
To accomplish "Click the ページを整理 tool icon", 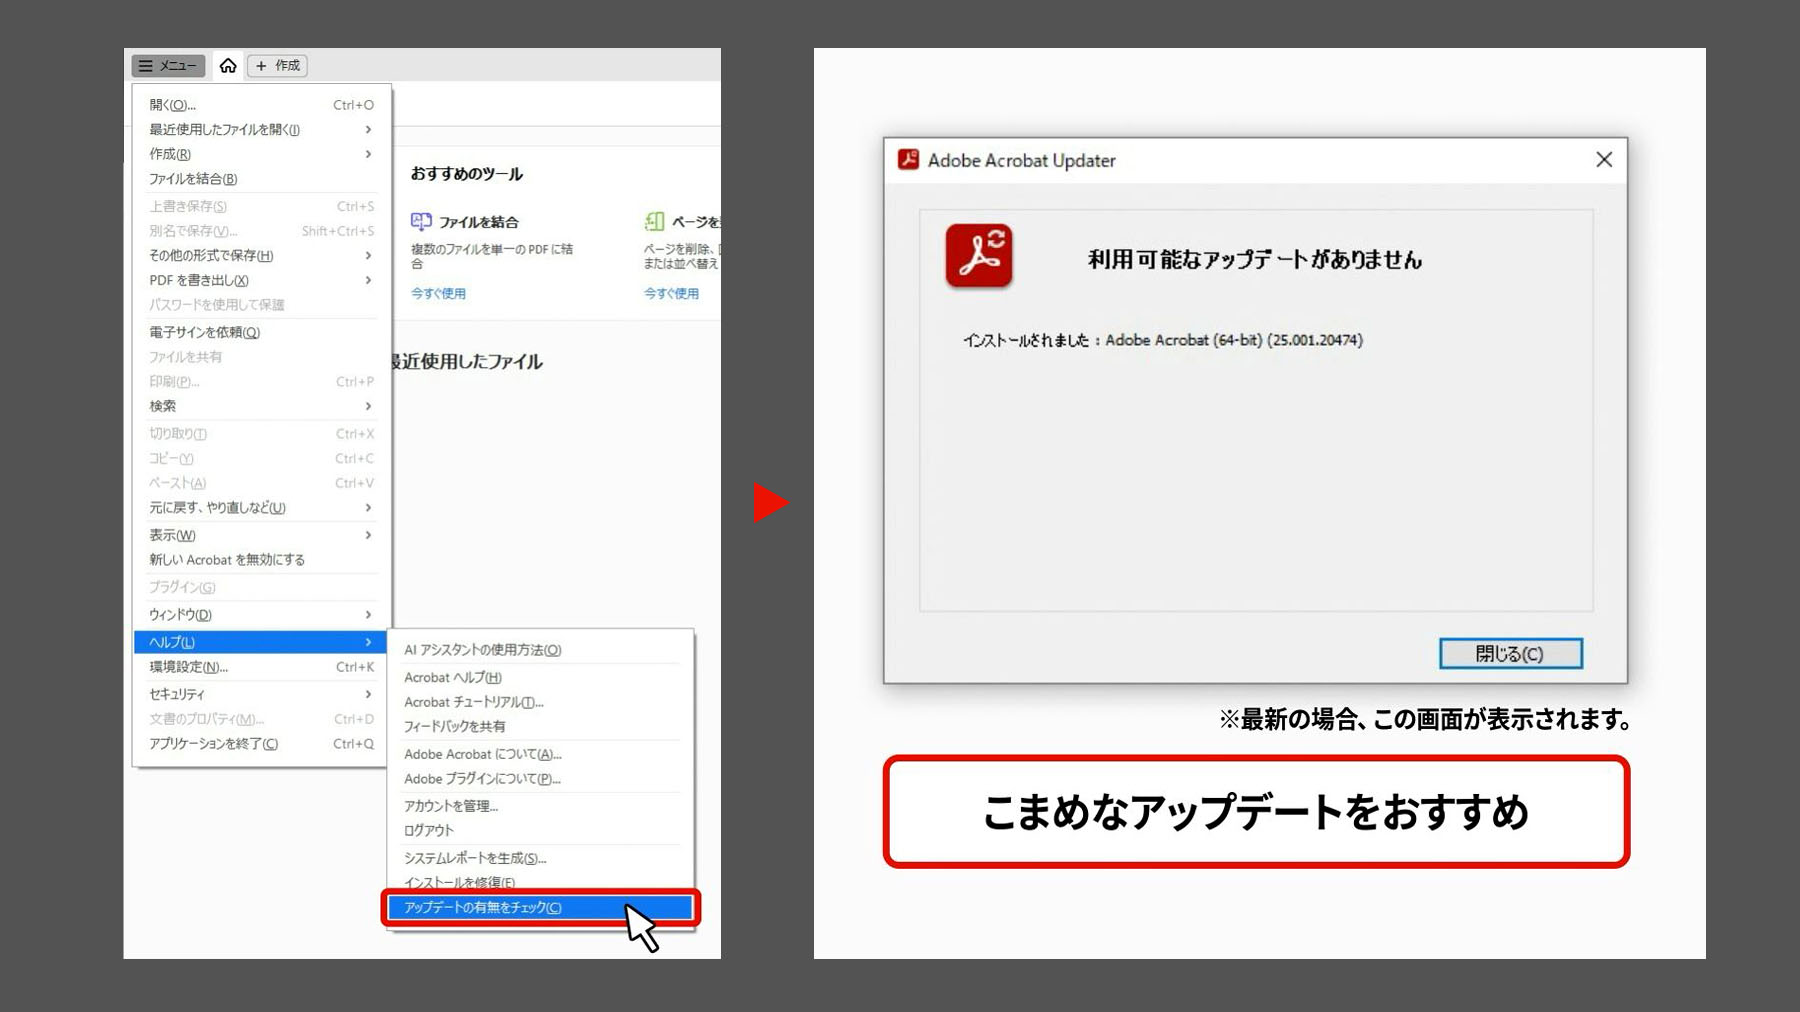I will click(655, 221).
